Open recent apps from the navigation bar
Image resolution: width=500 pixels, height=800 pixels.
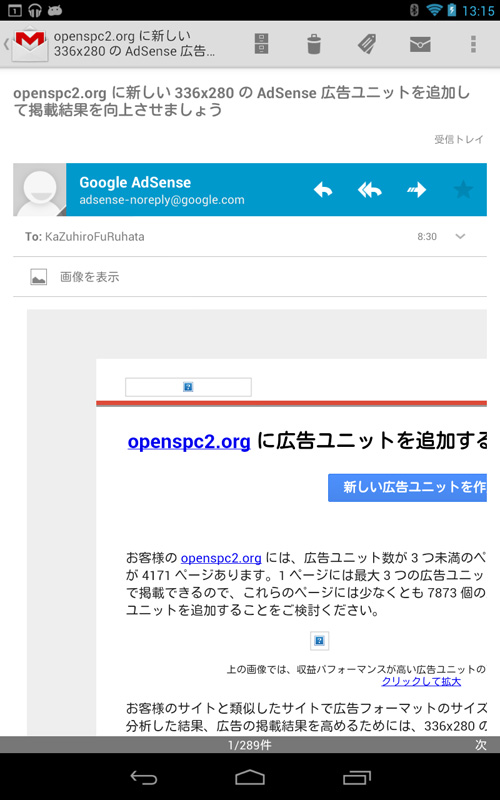click(357, 777)
